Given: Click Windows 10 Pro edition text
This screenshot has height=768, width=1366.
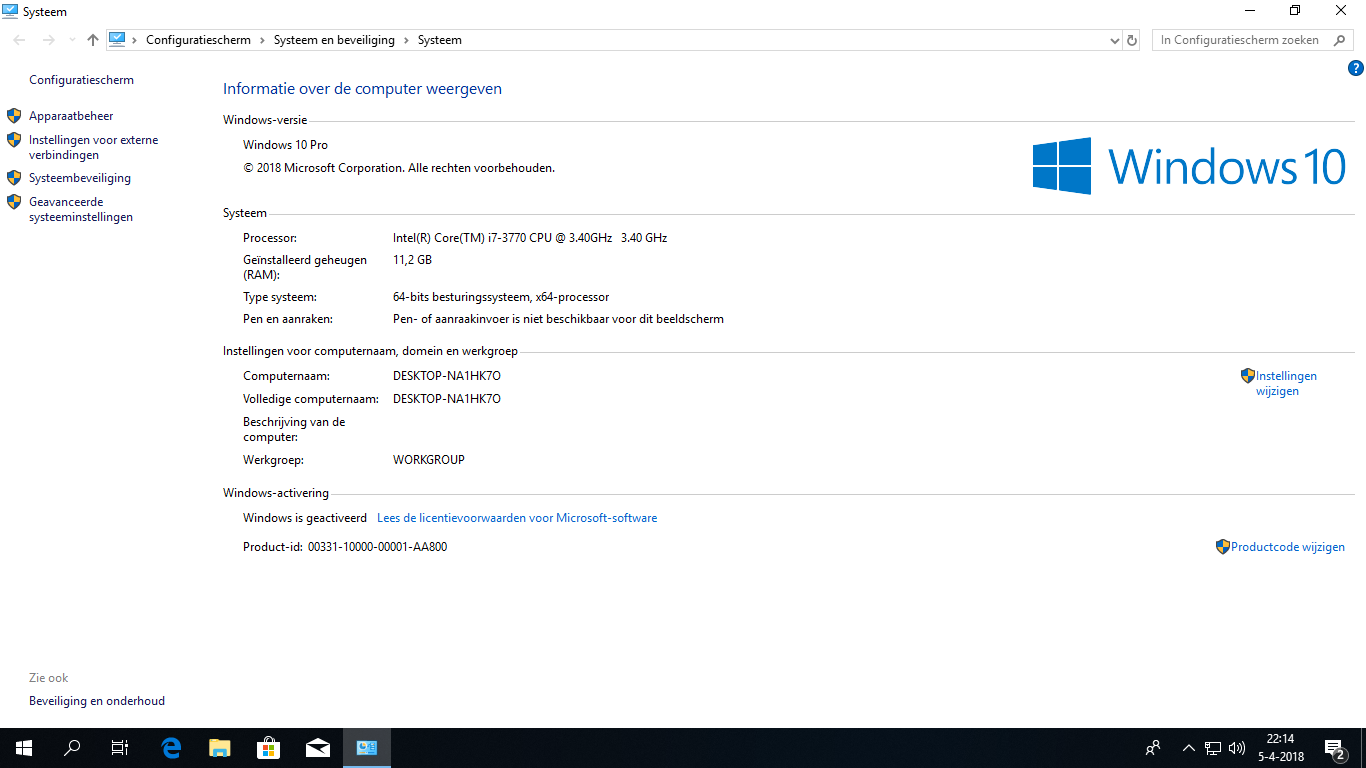Looking at the screenshot, I should coord(285,145).
